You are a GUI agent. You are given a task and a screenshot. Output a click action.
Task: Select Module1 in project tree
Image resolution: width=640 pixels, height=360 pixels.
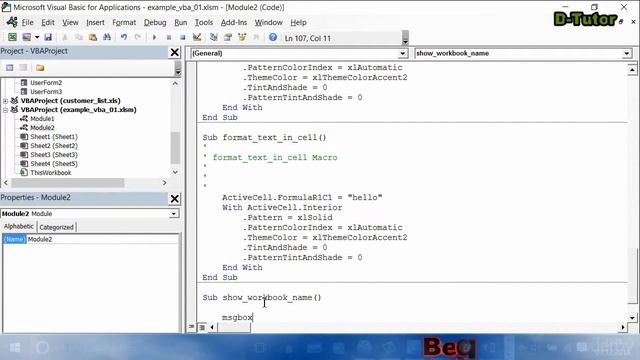click(x=42, y=118)
